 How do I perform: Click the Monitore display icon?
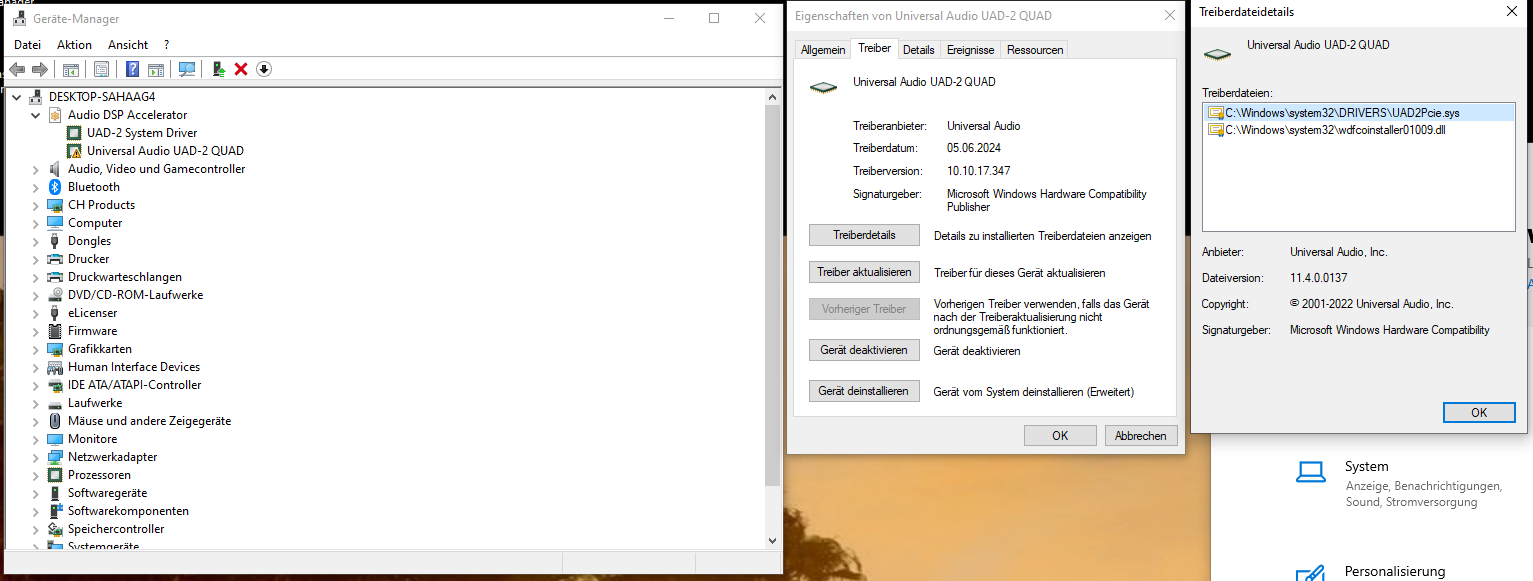[x=56, y=439]
